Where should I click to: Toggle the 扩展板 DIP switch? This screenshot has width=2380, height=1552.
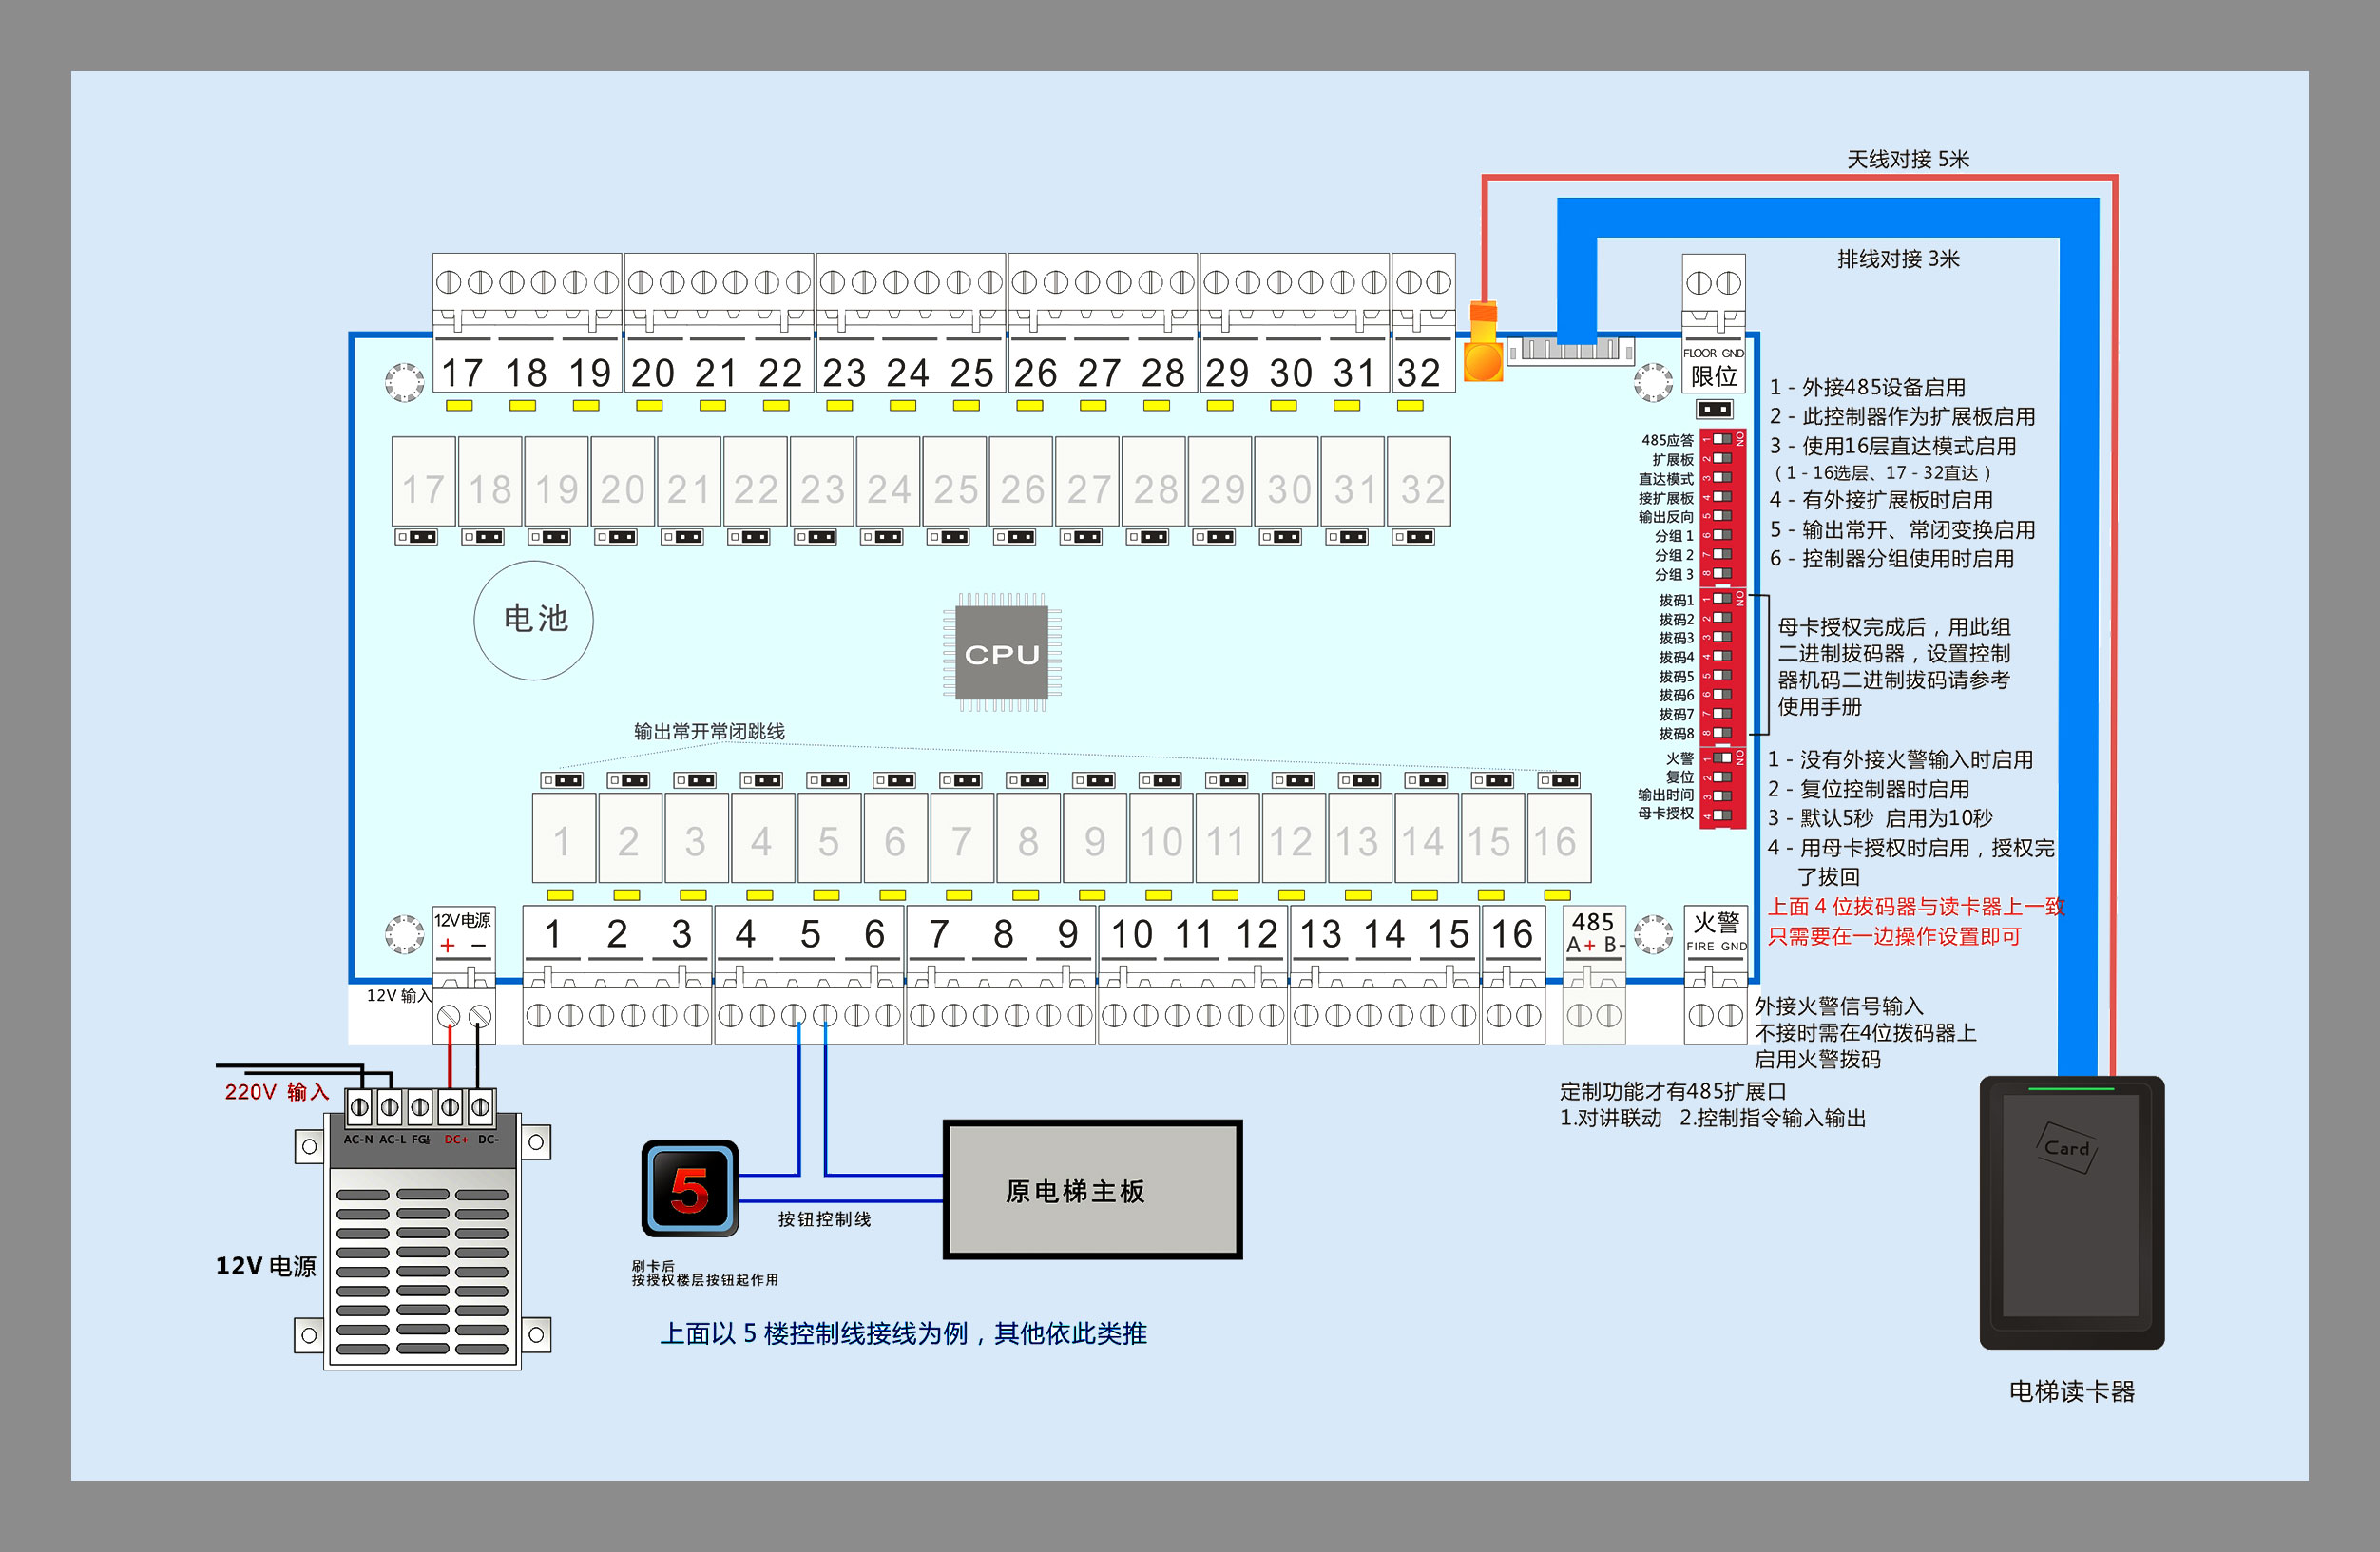click(x=1722, y=458)
